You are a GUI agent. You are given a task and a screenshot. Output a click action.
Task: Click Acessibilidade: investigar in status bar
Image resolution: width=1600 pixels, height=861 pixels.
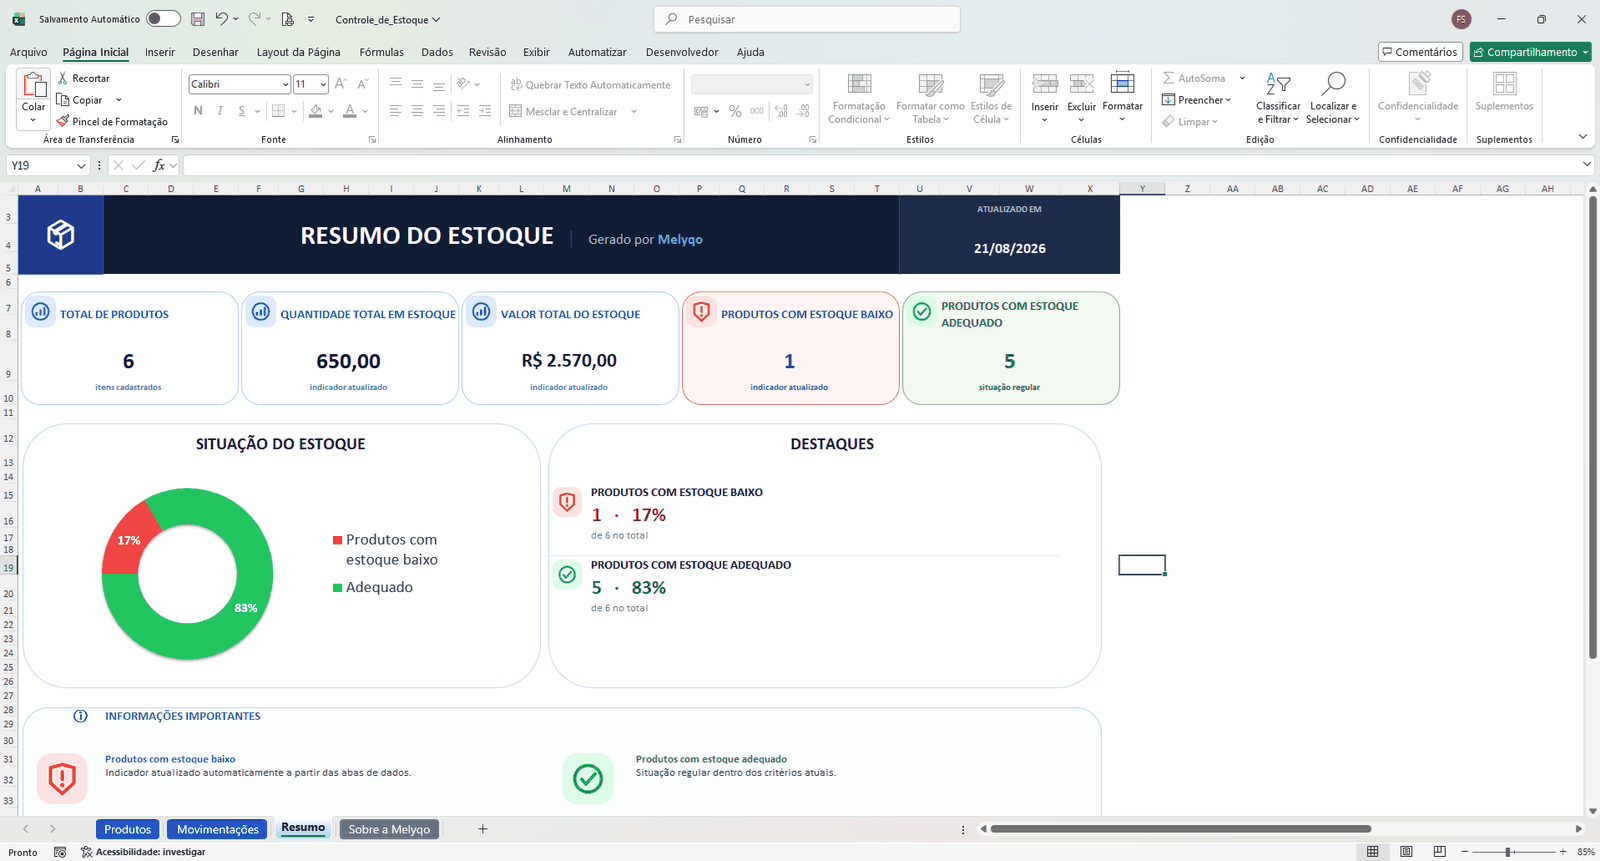143,852
